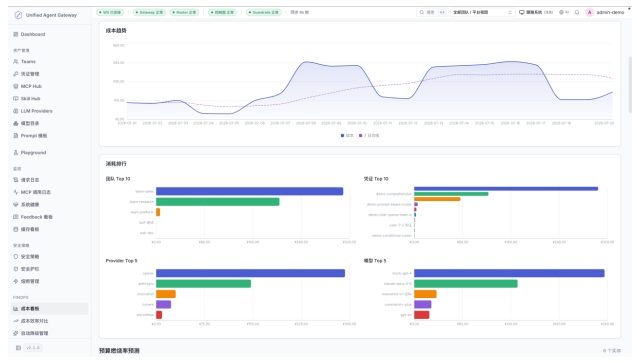The height and width of the screenshot is (363, 637).
Task: Click the MCP 调用日志 activity icon
Action: tap(16, 192)
